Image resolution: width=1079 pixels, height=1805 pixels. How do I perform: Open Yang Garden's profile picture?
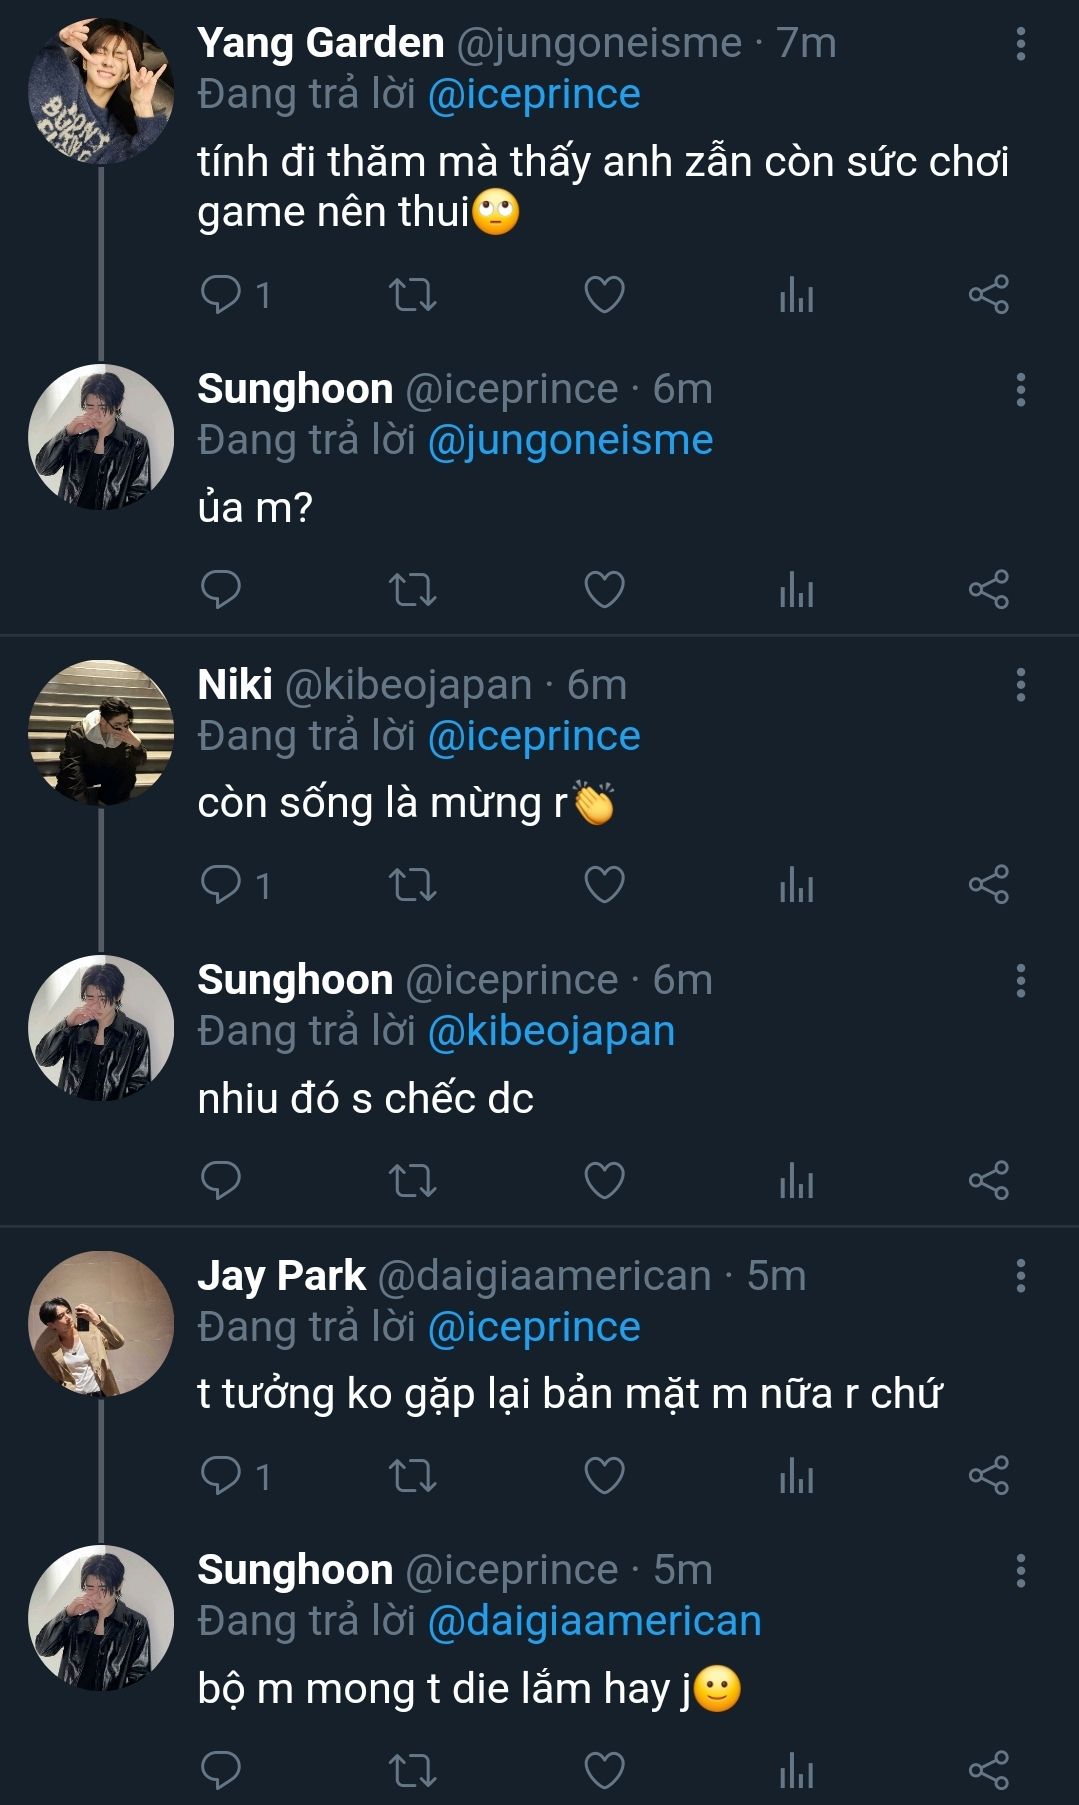click(100, 91)
